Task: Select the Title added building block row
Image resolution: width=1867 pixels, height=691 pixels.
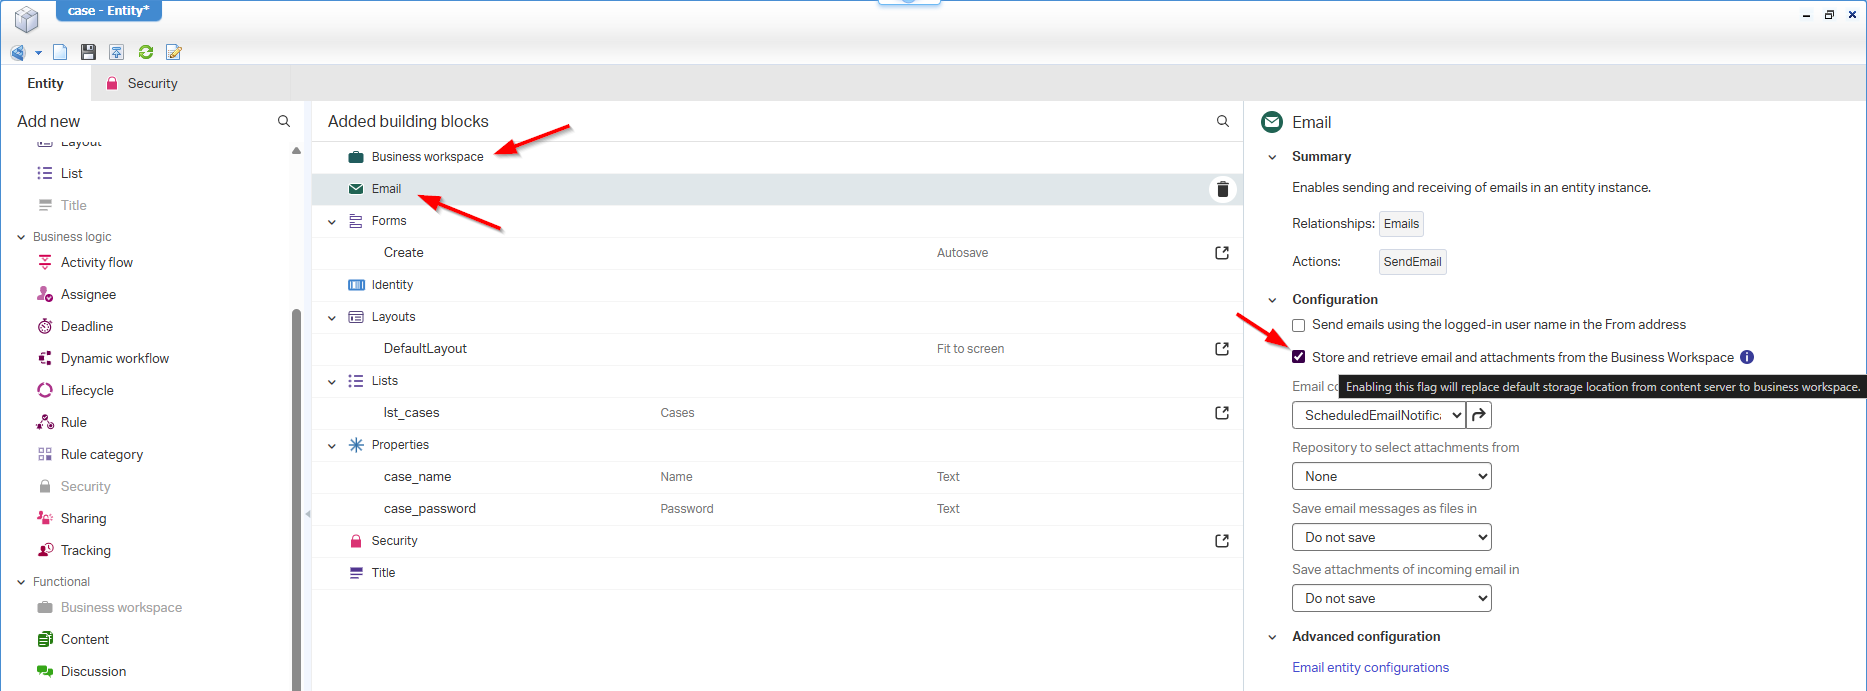Action: [x=777, y=573]
